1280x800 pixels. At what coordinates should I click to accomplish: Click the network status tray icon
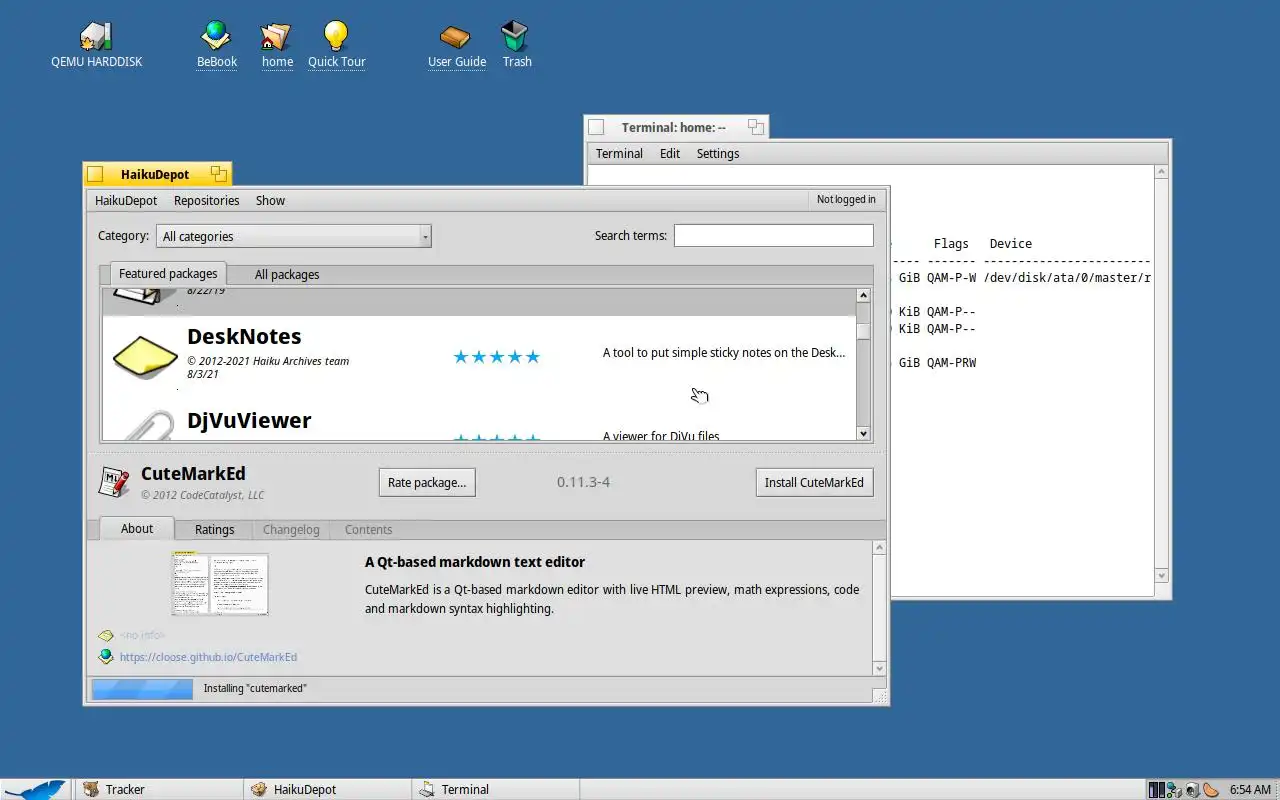pos(1175,790)
